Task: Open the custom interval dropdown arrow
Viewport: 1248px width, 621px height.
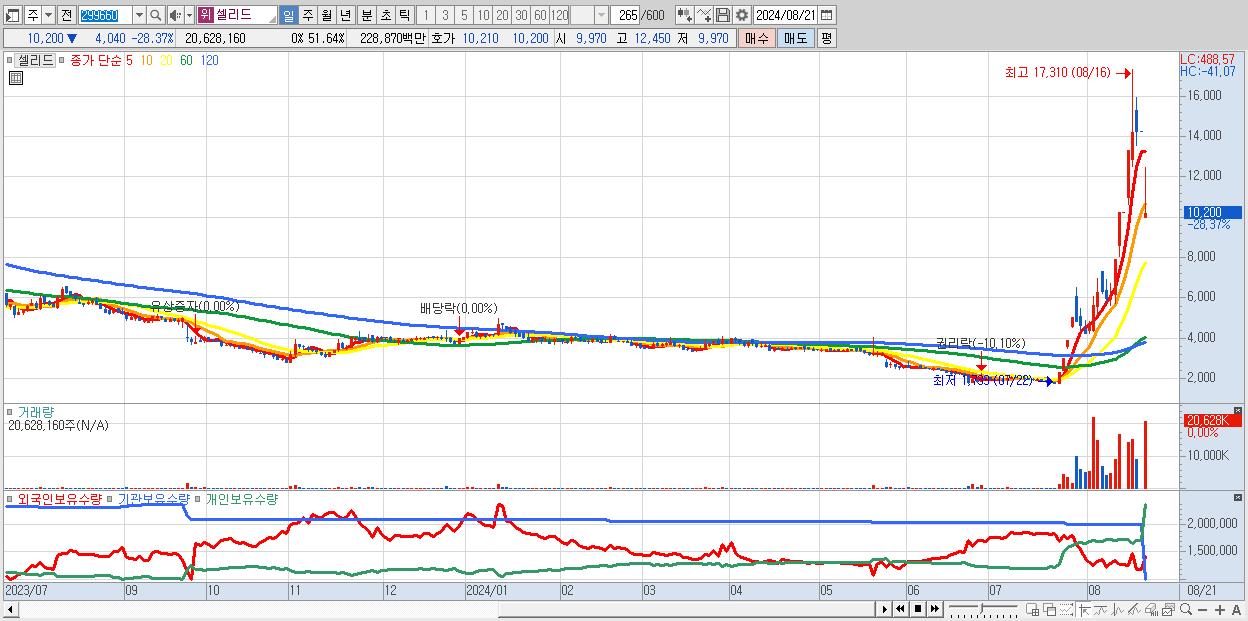Action: 601,15
